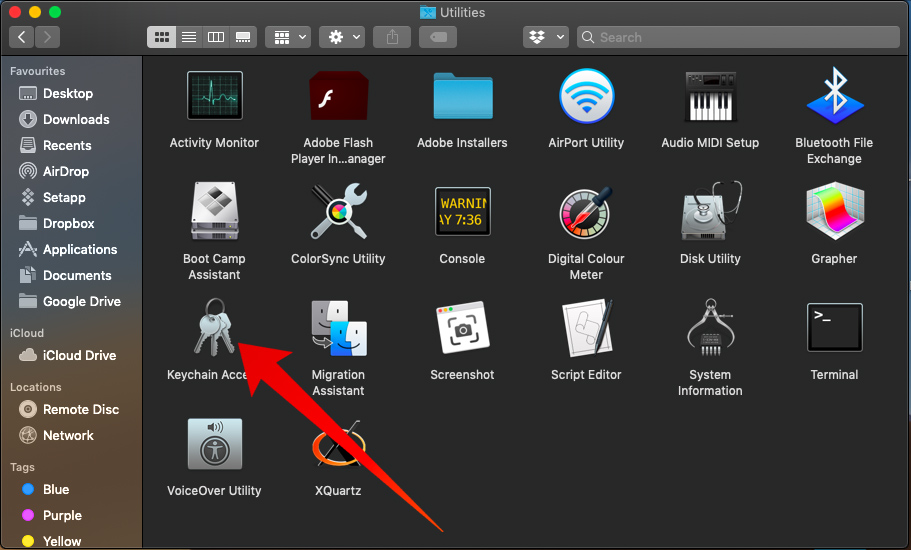Click the Edit Tags toolbar button
The image size is (911, 550).
tap(438, 37)
